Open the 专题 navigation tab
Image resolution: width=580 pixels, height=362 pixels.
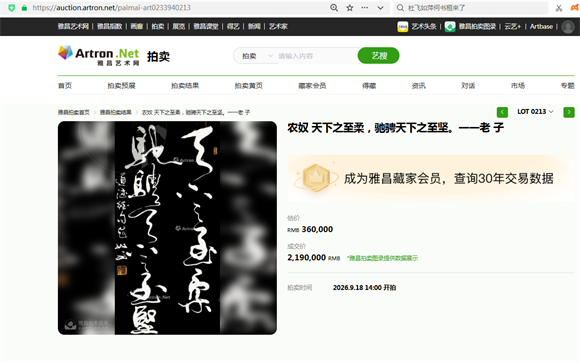pyautogui.click(x=567, y=86)
